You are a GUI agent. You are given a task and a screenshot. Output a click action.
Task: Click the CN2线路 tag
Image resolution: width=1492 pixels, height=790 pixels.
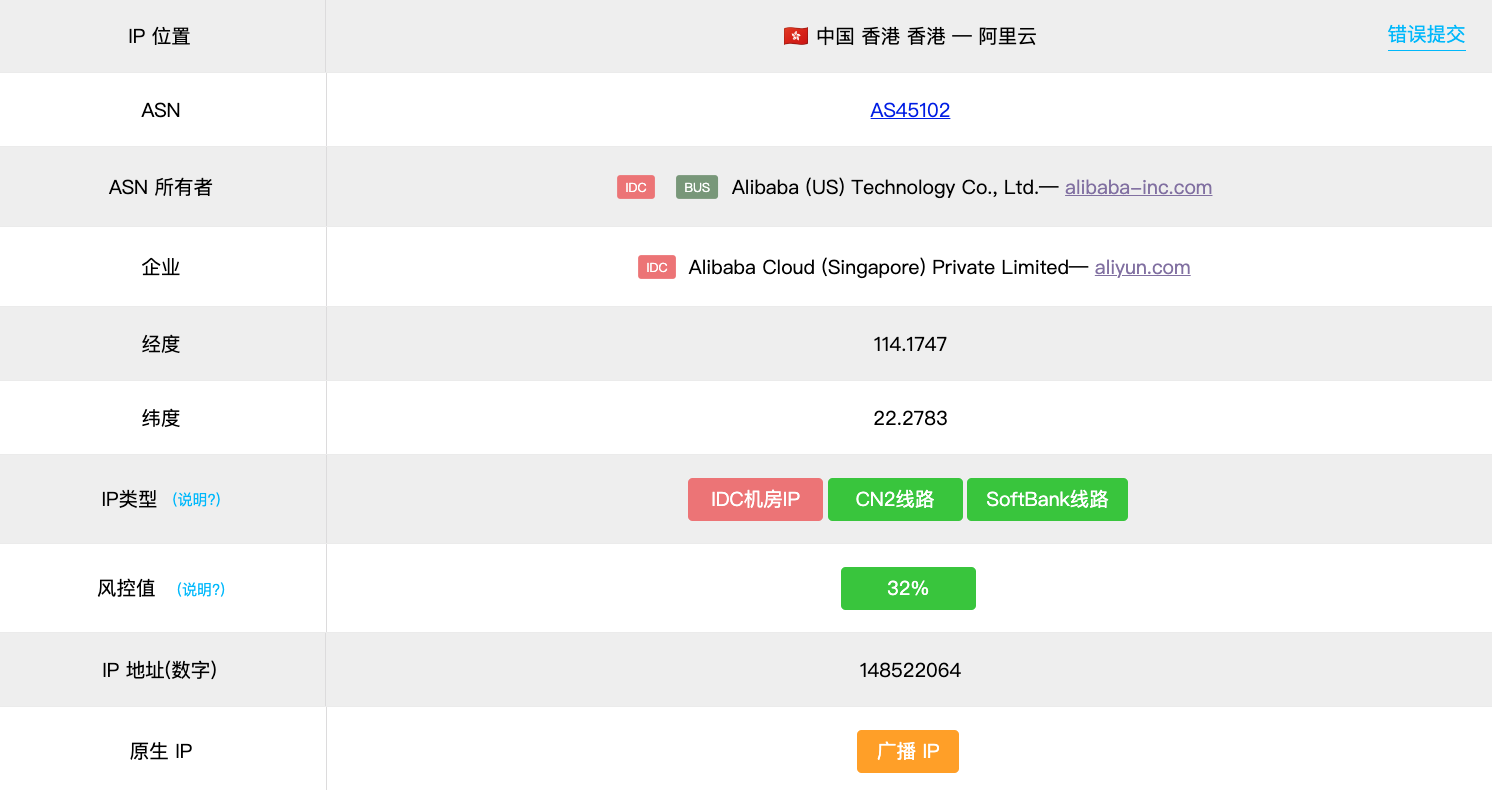[x=895, y=499]
